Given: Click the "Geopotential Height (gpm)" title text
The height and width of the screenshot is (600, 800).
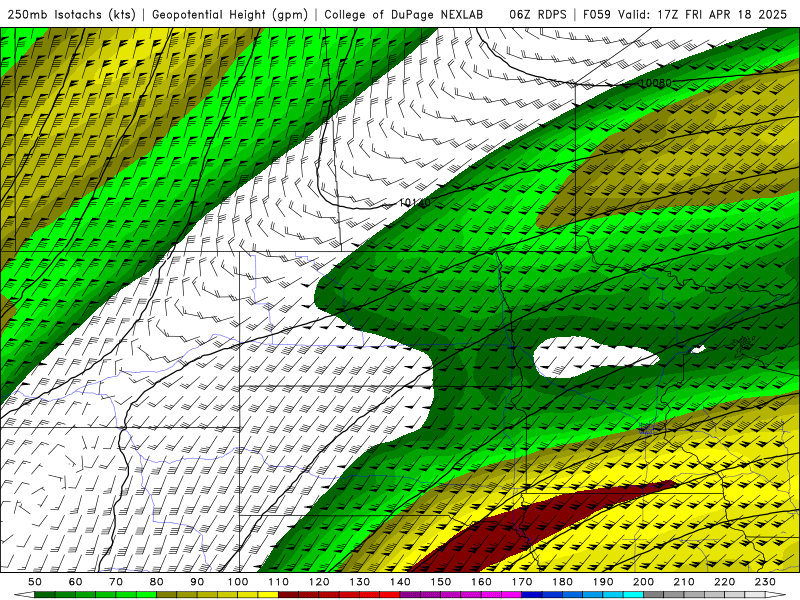Looking at the screenshot, I should pyautogui.click(x=230, y=14).
